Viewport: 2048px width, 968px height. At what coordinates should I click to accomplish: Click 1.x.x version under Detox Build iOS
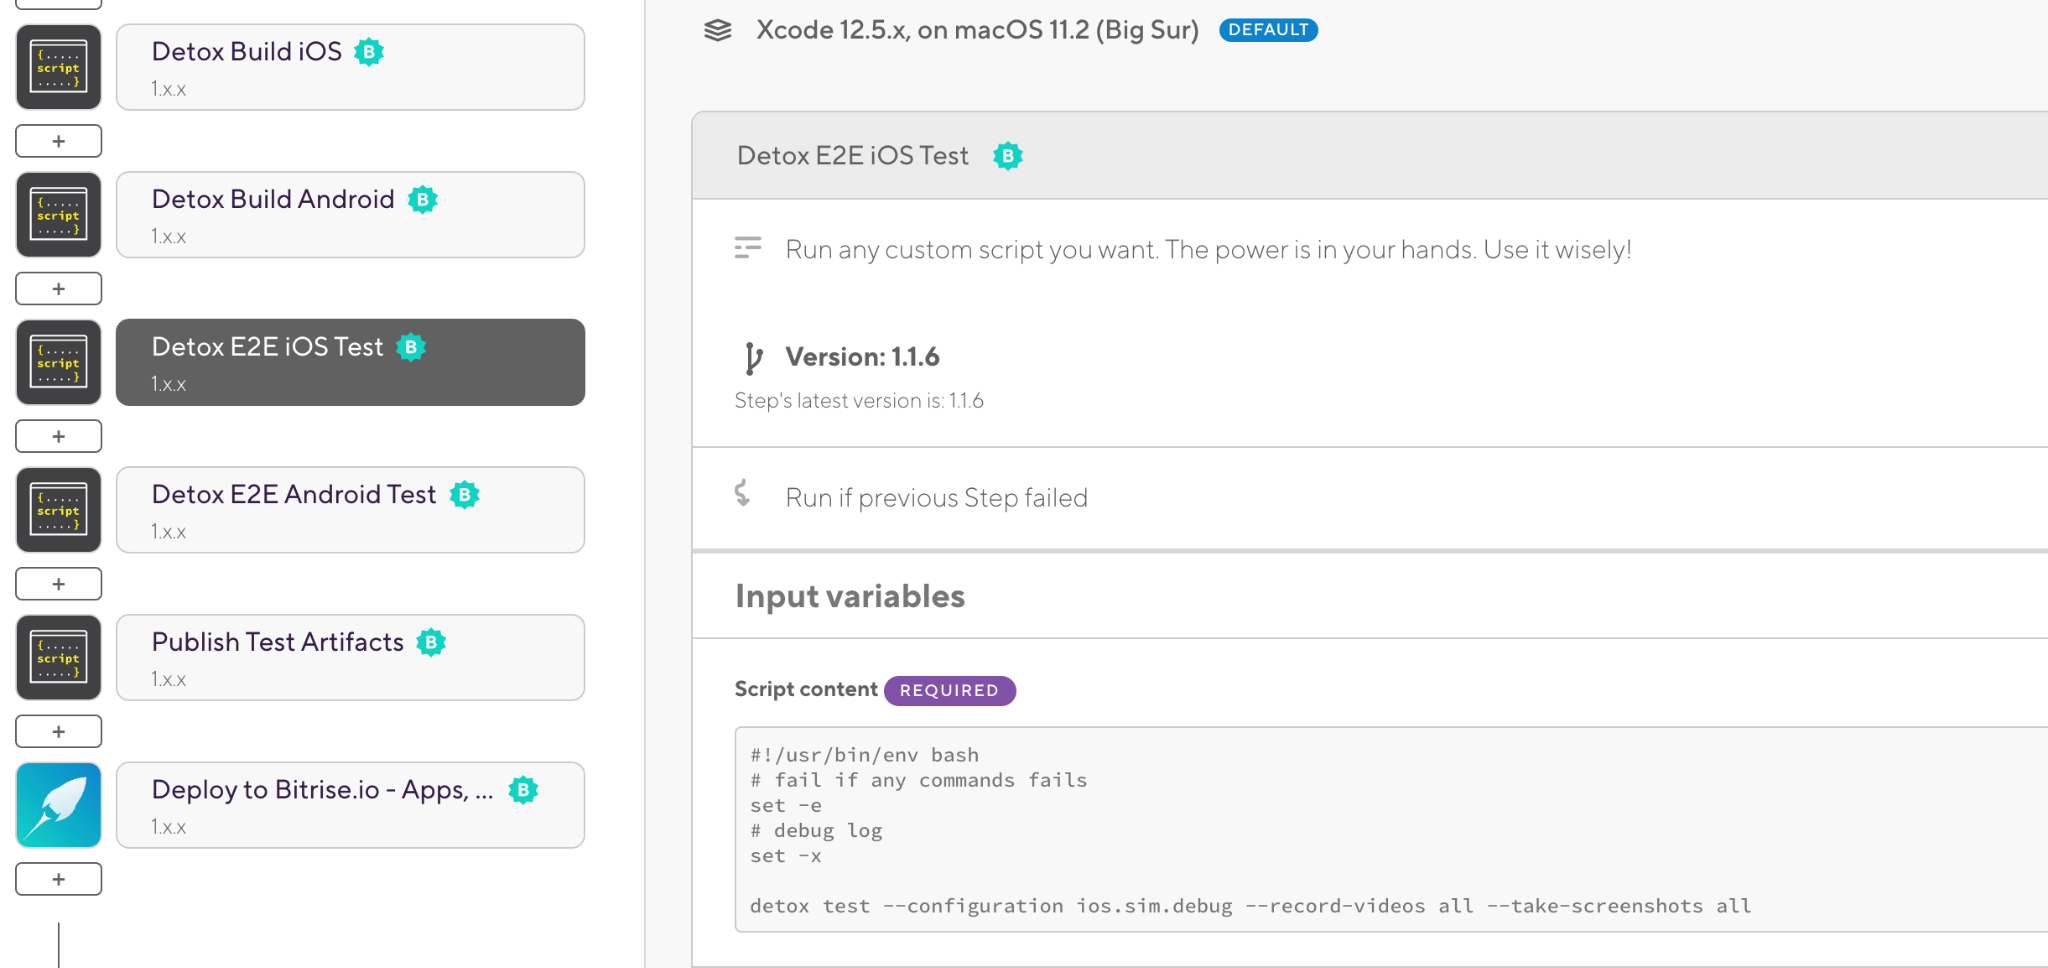coord(169,89)
